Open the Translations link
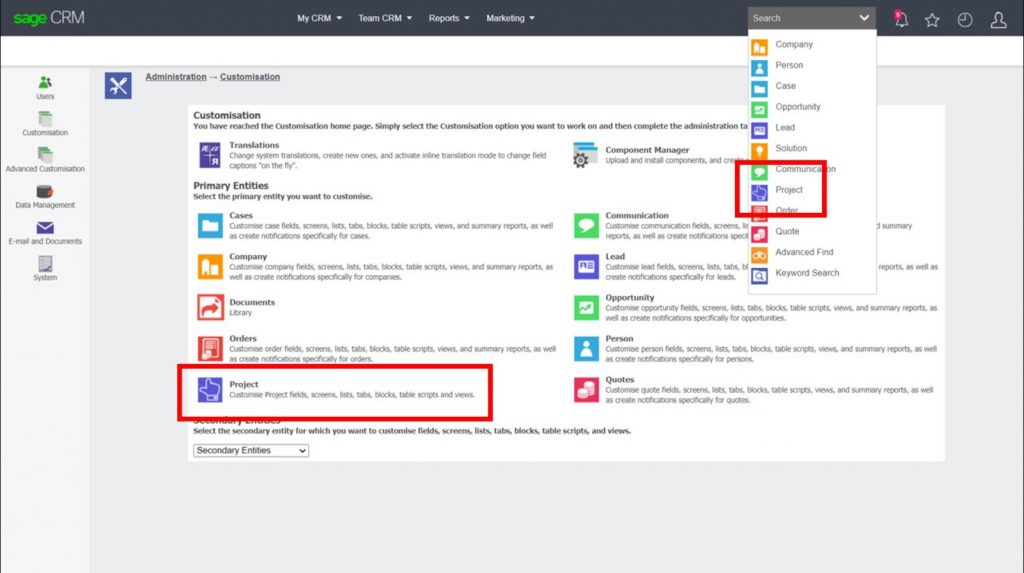 pyautogui.click(x=254, y=145)
